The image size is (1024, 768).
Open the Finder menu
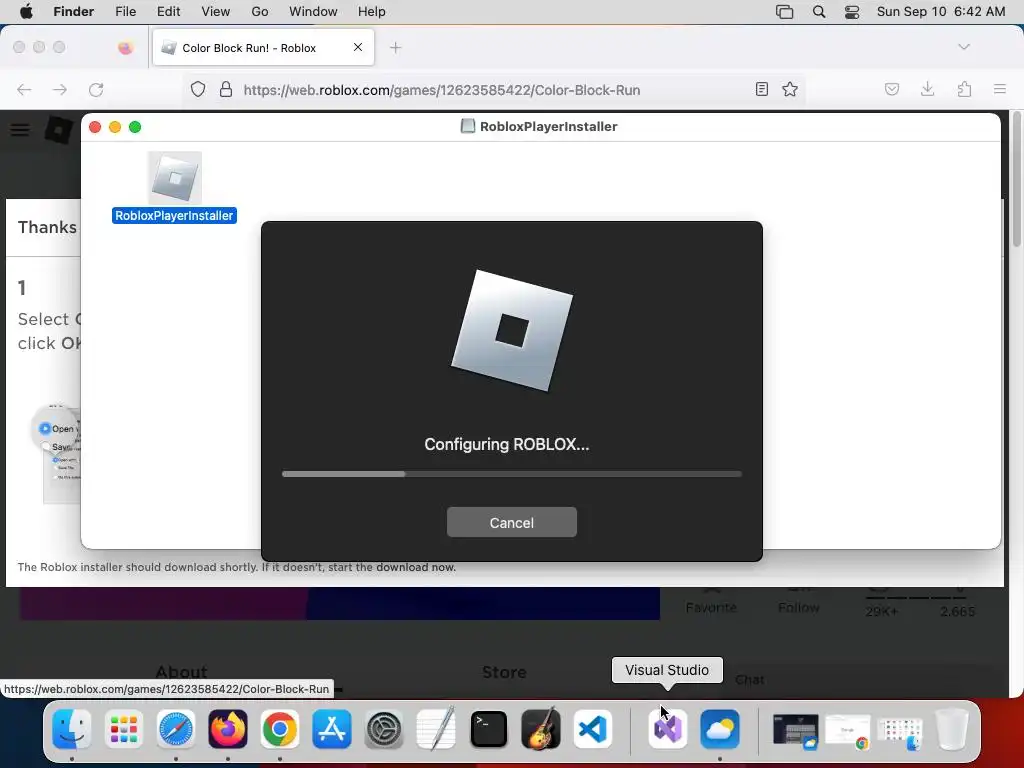(x=73, y=12)
